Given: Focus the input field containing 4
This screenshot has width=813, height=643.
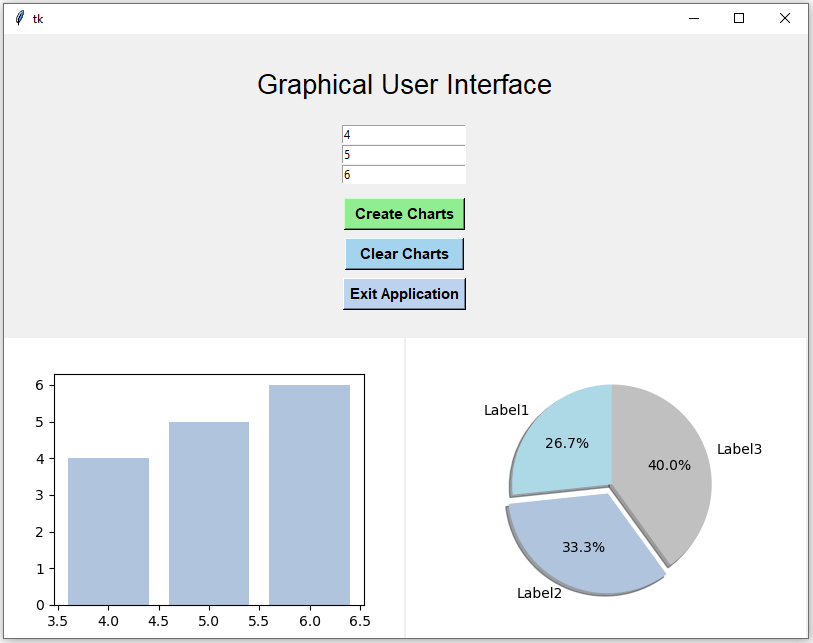Looking at the screenshot, I should (x=403, y=135).
